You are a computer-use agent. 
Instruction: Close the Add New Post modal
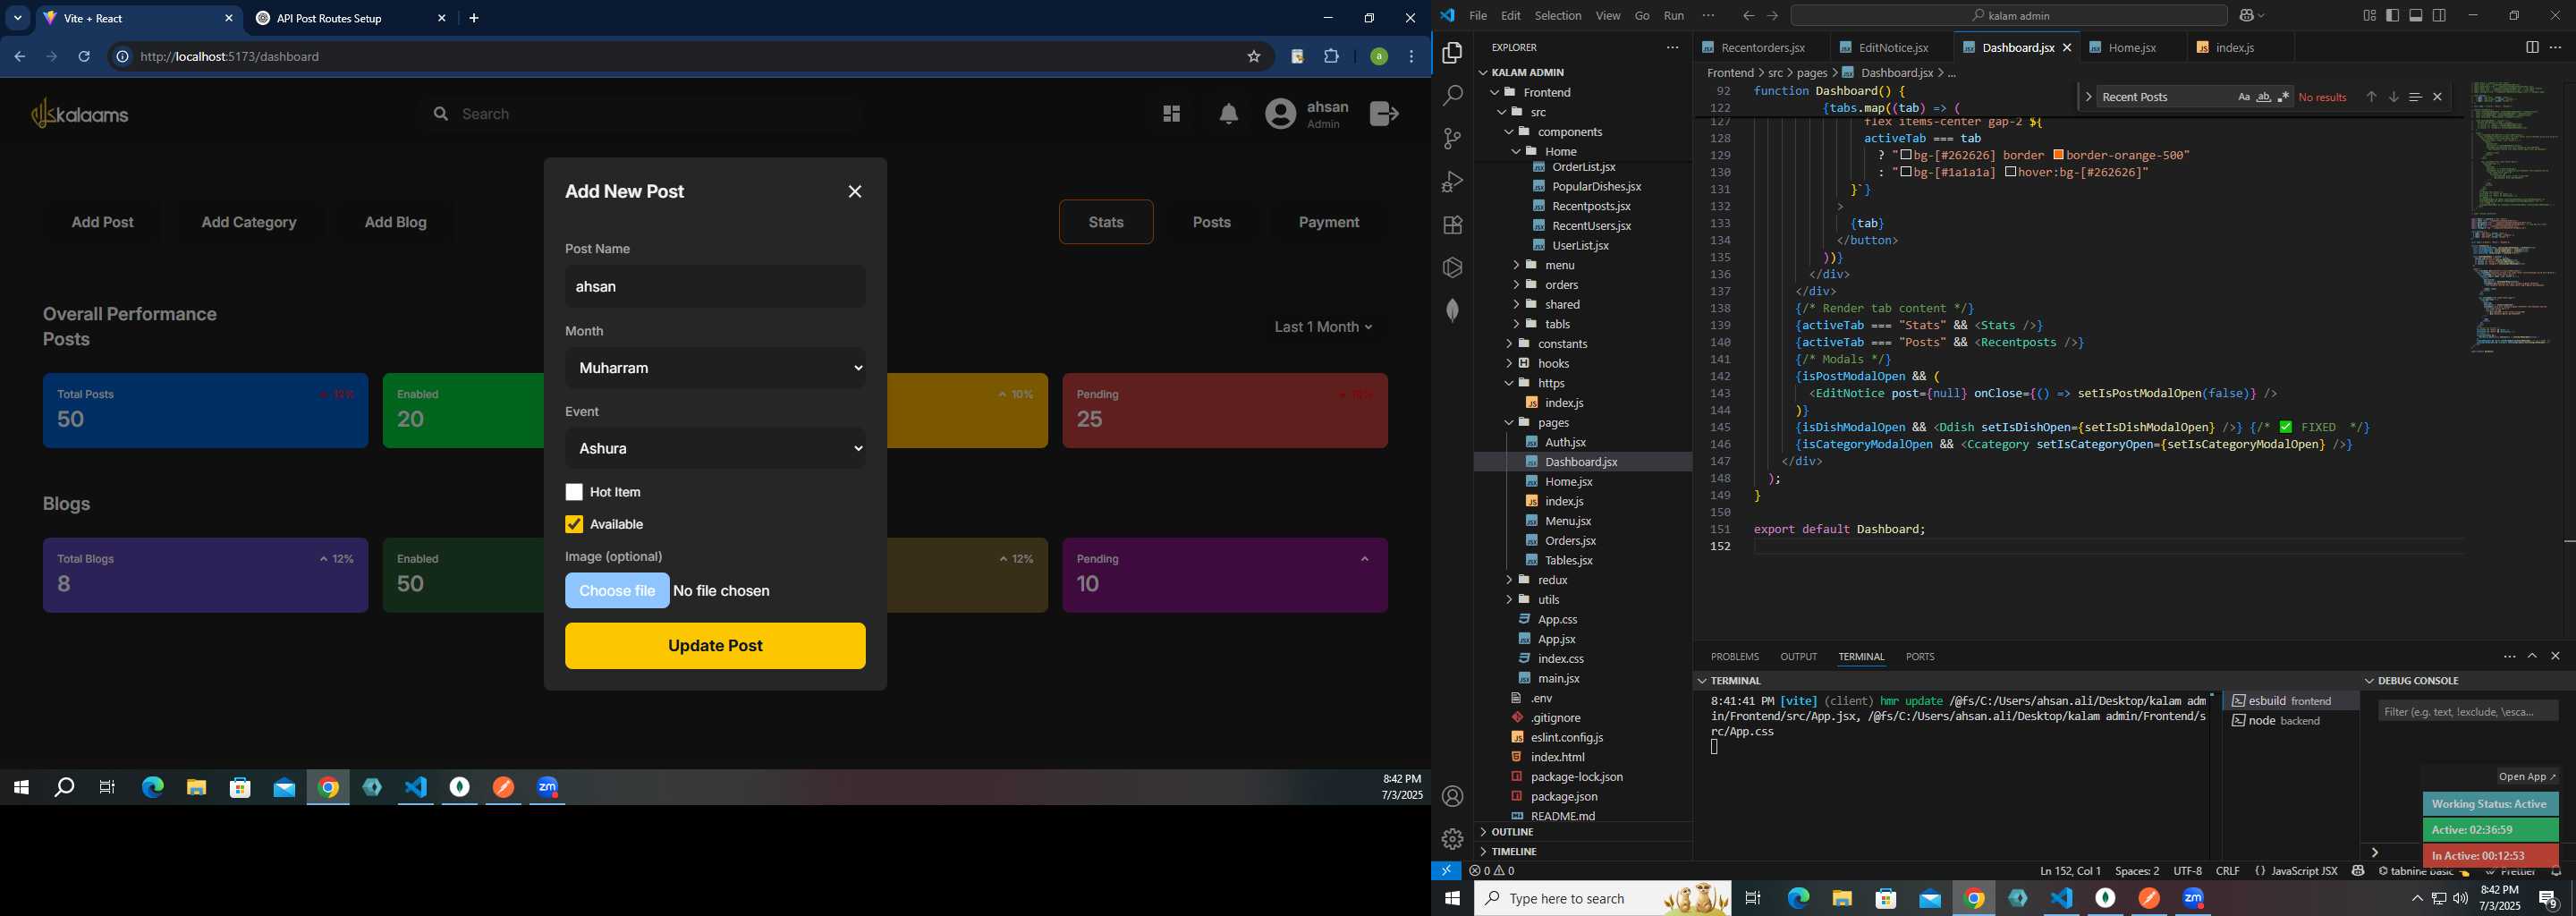click(855, 192)
